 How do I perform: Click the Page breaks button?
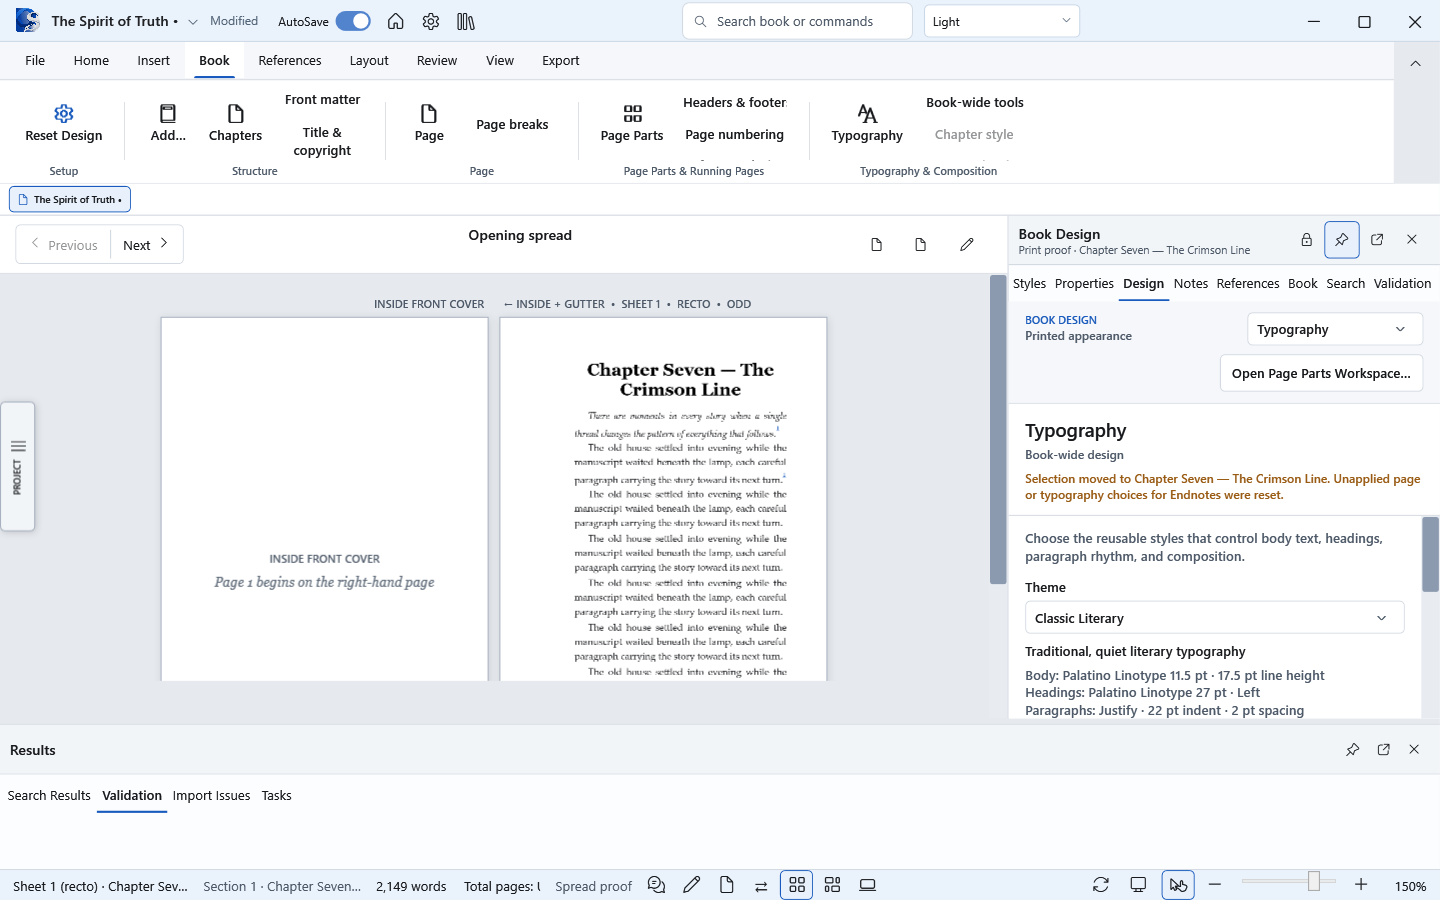pos(512,124)
